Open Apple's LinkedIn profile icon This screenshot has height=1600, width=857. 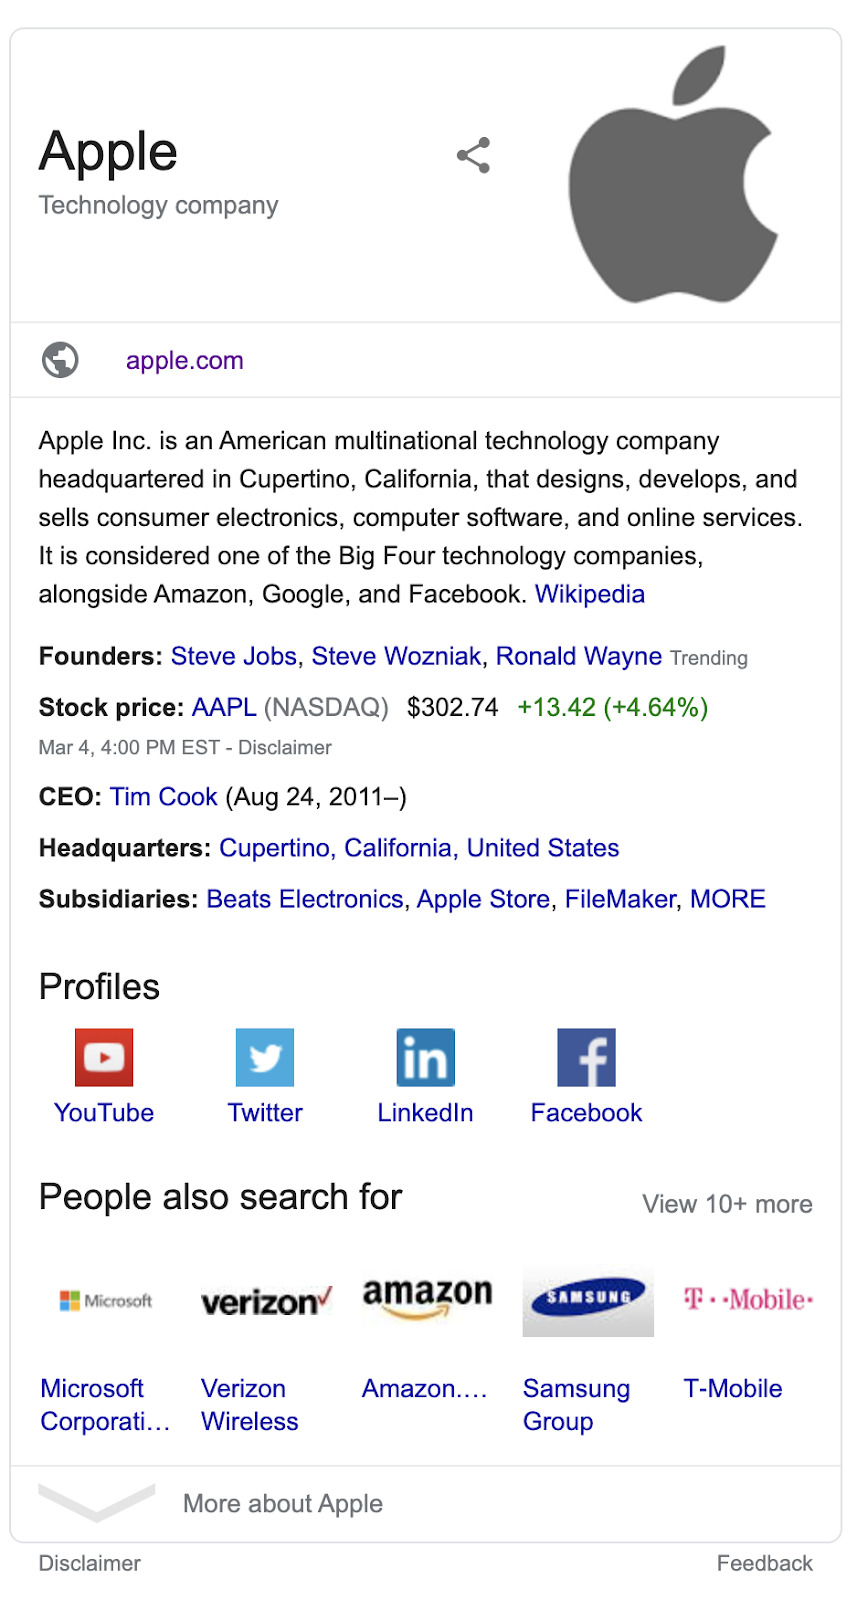pos(425,1056)
